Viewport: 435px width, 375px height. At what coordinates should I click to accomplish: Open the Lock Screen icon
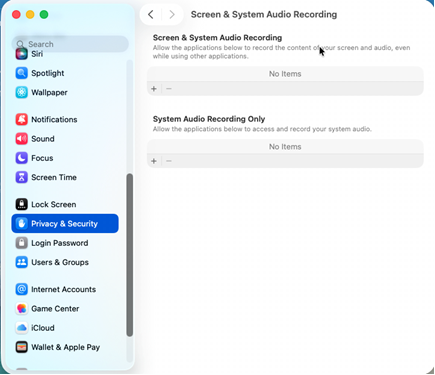coord(22,204)
